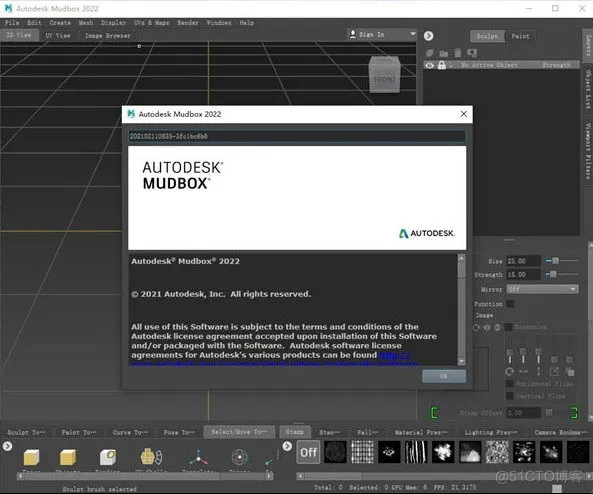Switch to the UV View tab
The width and height of the screenshot is (593, 494).
click(x=58, y=36)
